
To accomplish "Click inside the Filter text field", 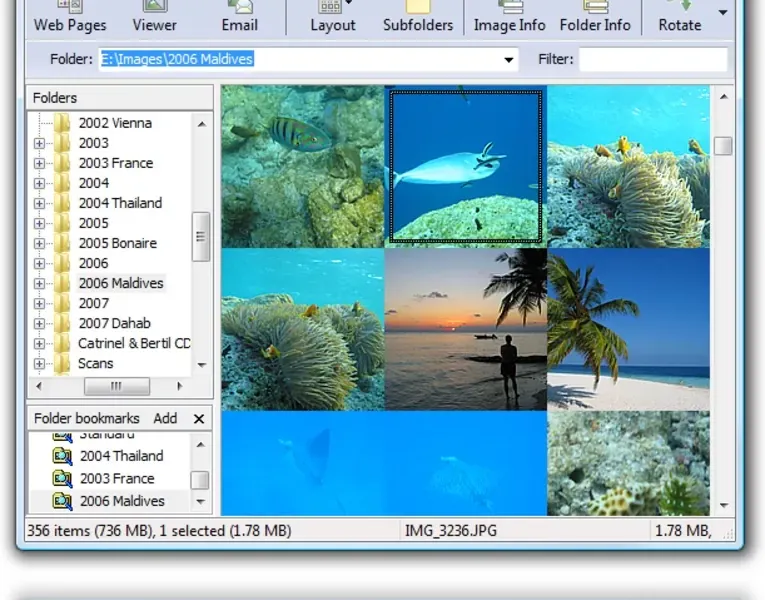I will coord(653,60).
